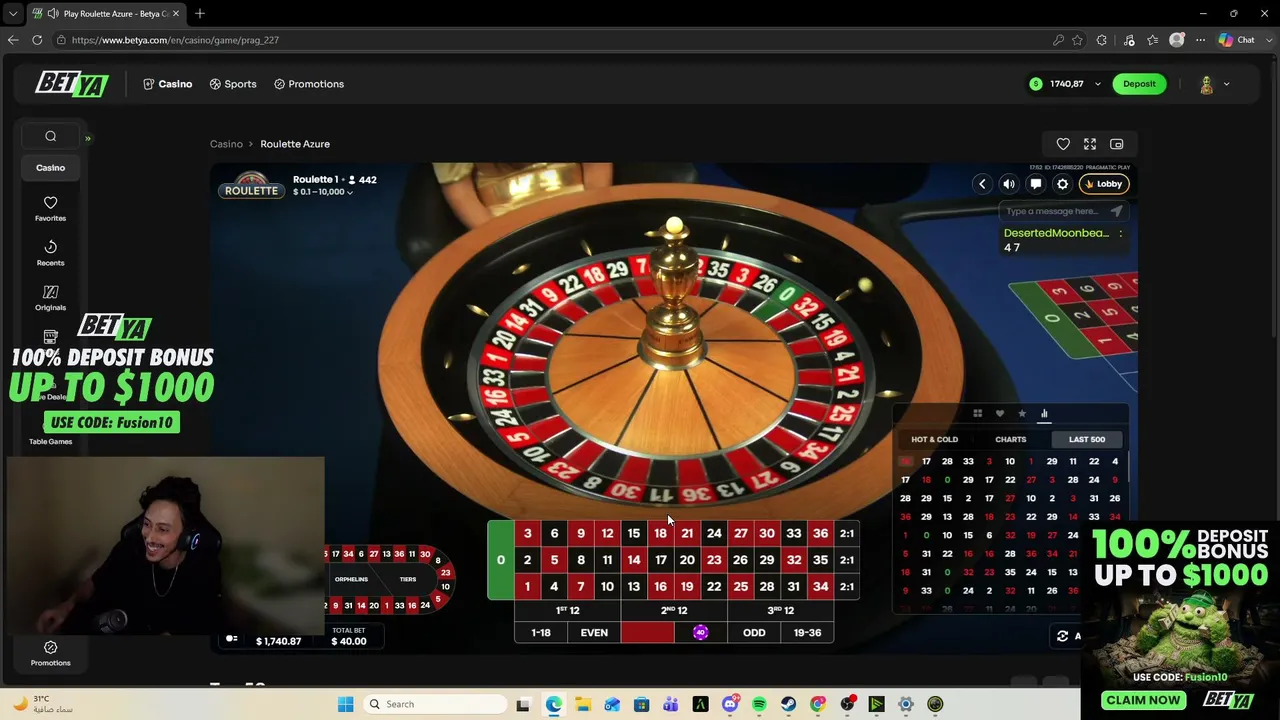
Task: Open Spotify from the taskbar
Action: point(759,704)
